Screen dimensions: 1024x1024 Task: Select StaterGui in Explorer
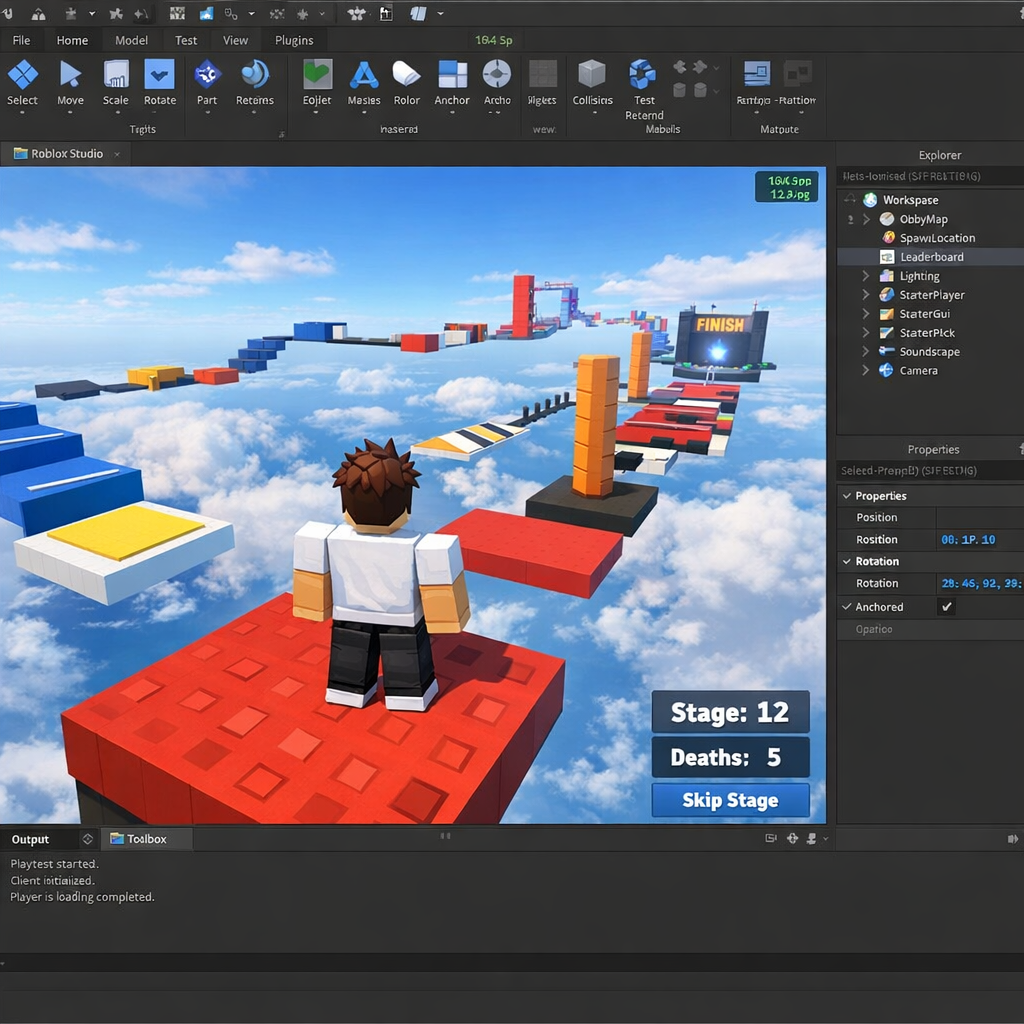pyautogui.click(x=924, y=313)
